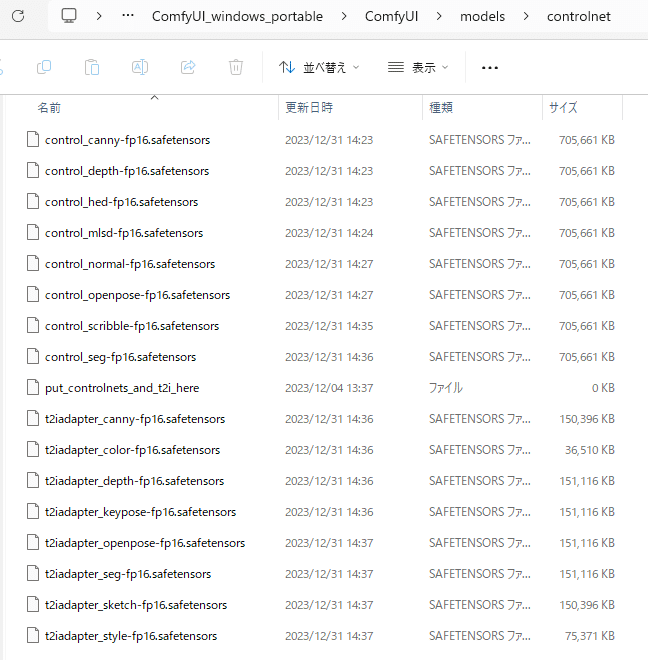The height and width of the screenshot is (660, 648).
Task: Sort by 名前 column header
Action: click(x=49, y=108)
